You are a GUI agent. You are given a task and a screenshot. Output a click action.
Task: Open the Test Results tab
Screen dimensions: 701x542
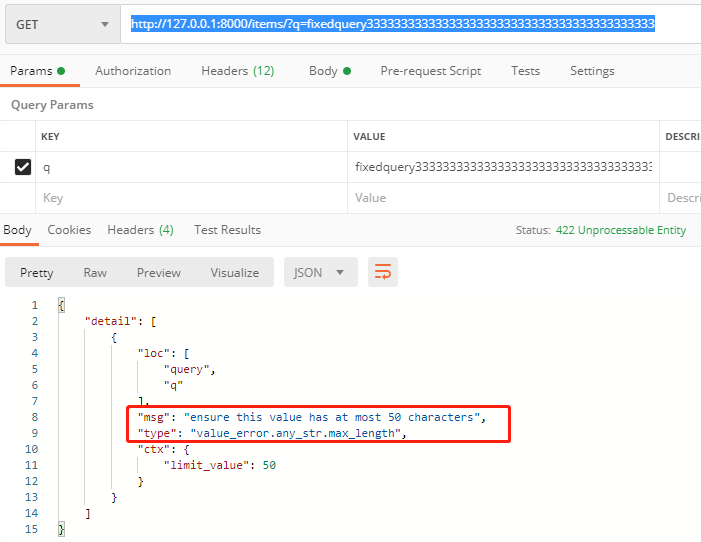(x=227, y=230)
